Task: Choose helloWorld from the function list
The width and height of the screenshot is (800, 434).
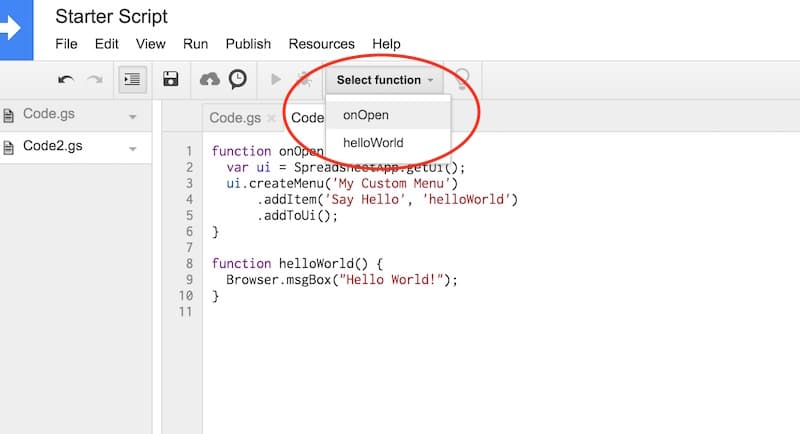Action: click(373, 143)
